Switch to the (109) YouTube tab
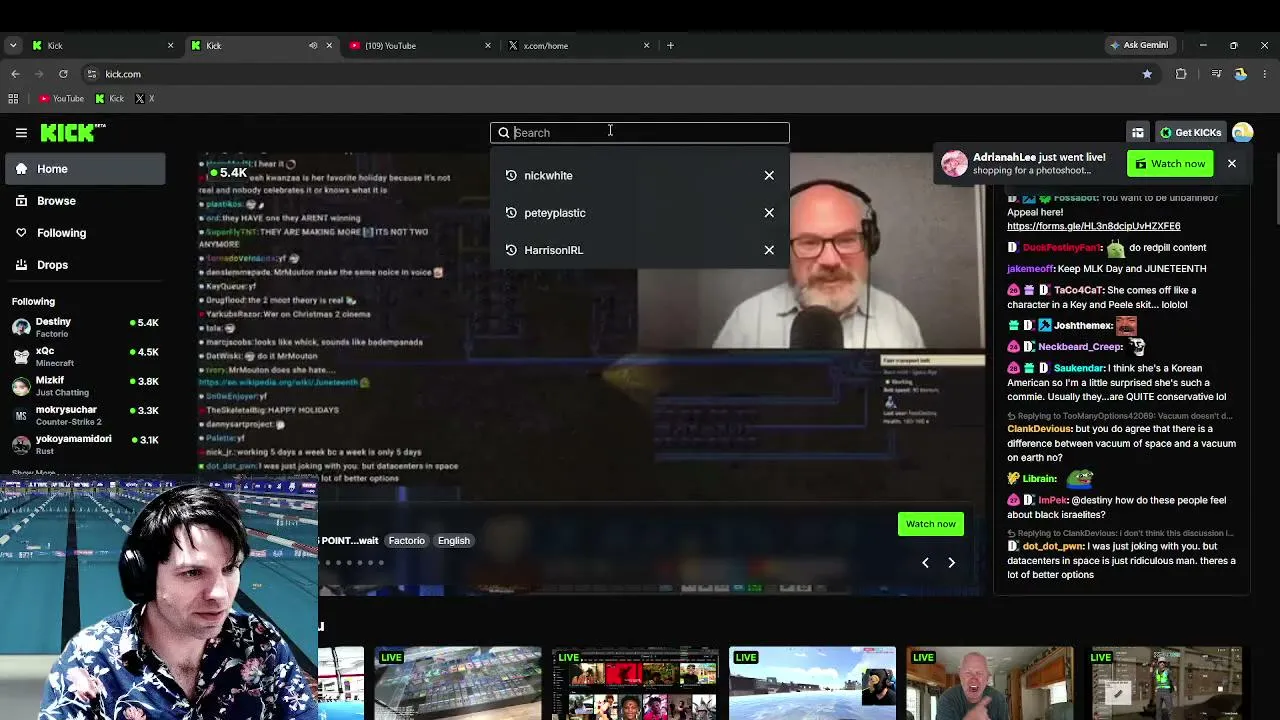The width and height of the screenshot is (1280, 720). coord(420,45)
